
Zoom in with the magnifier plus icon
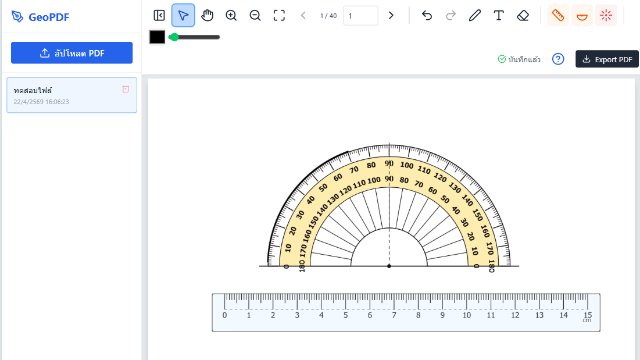click(x=231, y=16)
